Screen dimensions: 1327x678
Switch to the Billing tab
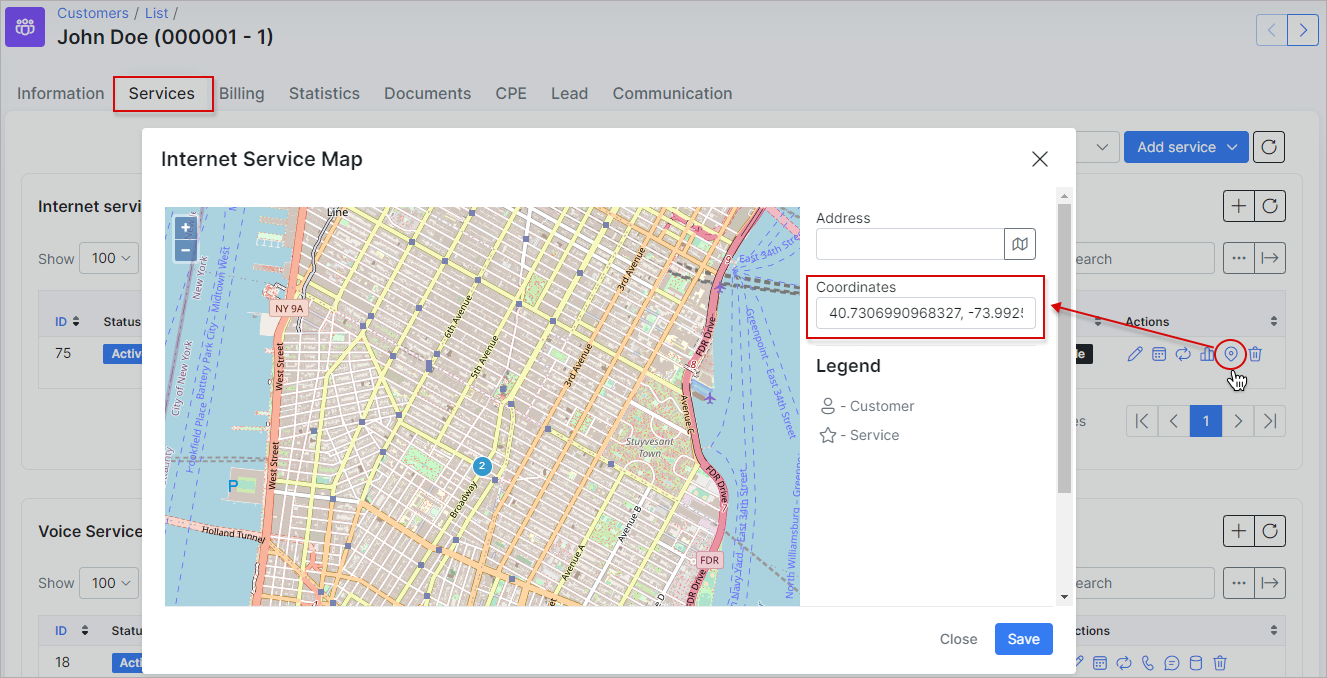[x=242, y=94]
